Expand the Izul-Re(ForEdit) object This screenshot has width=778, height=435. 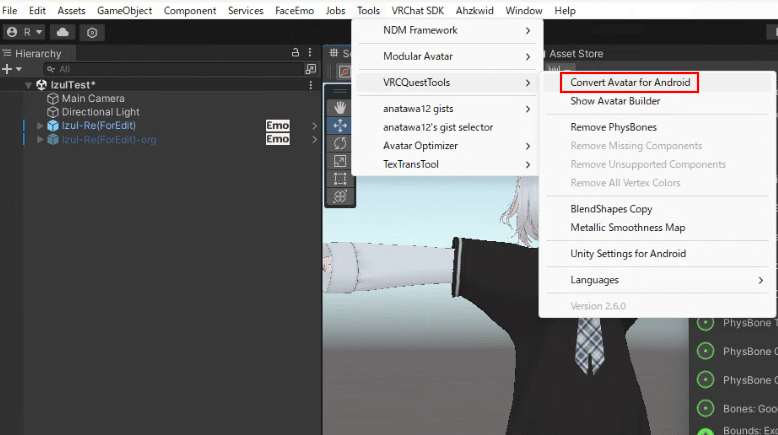[40, 126]
